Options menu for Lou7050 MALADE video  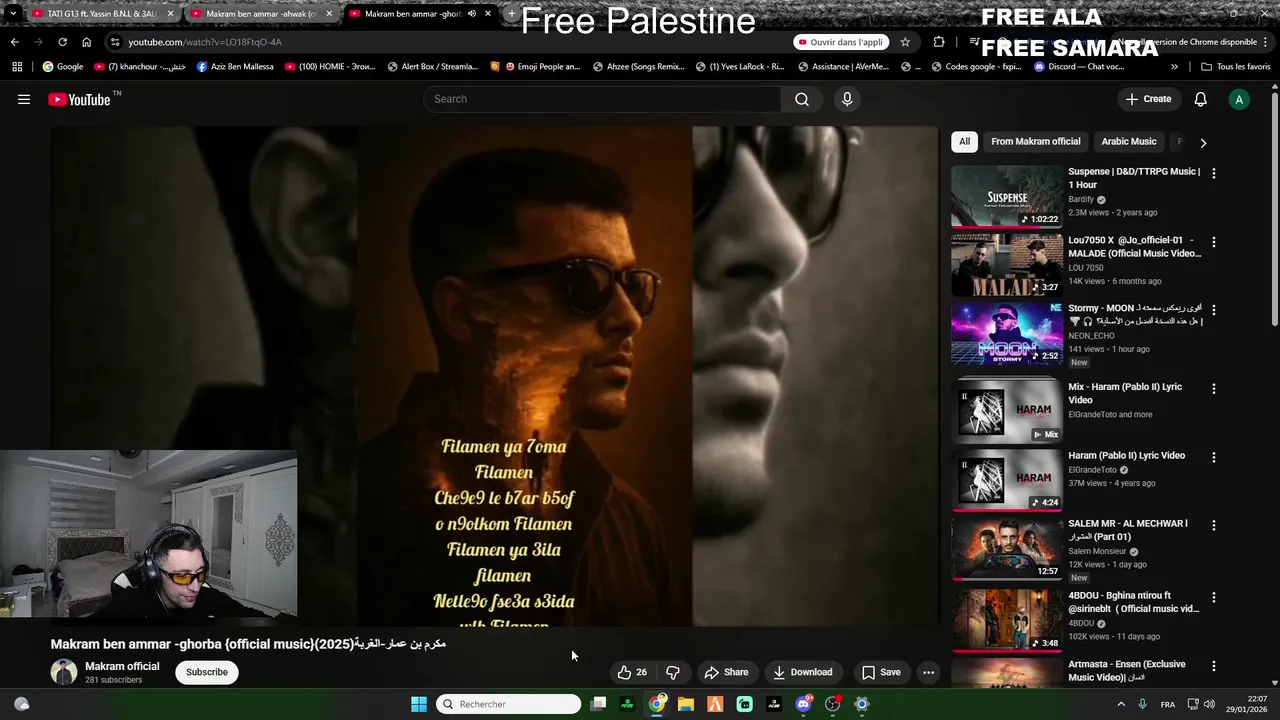(x=1214, y=242)
